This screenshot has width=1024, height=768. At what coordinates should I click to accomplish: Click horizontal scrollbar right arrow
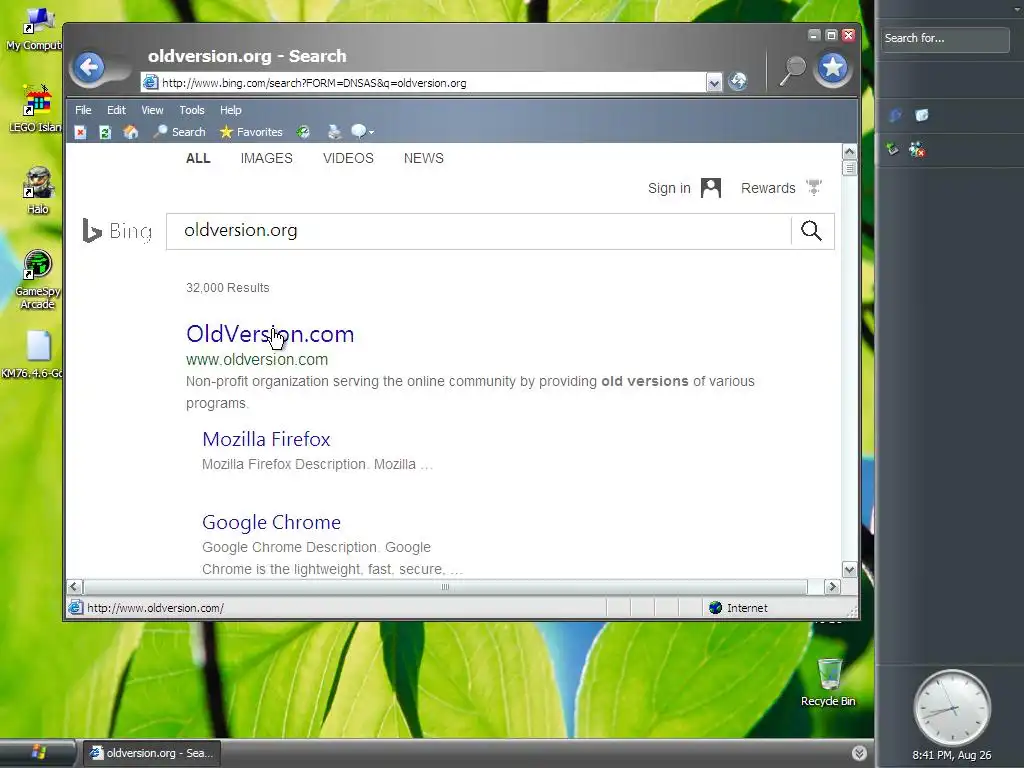(x=832, y=586)
